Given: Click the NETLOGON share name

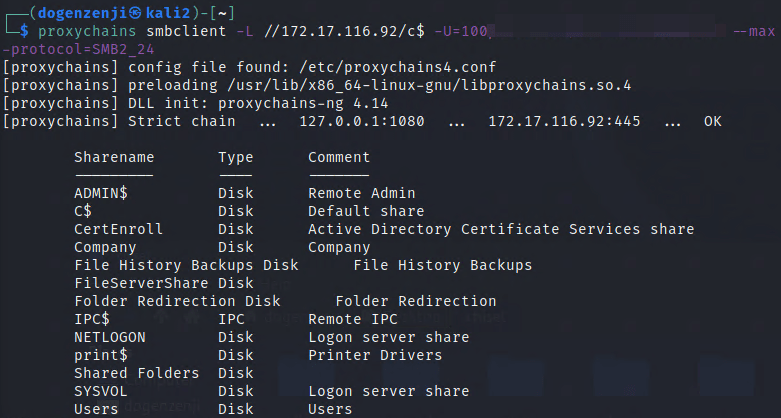Looking at the screenshot, I should (x=110, y=337).
